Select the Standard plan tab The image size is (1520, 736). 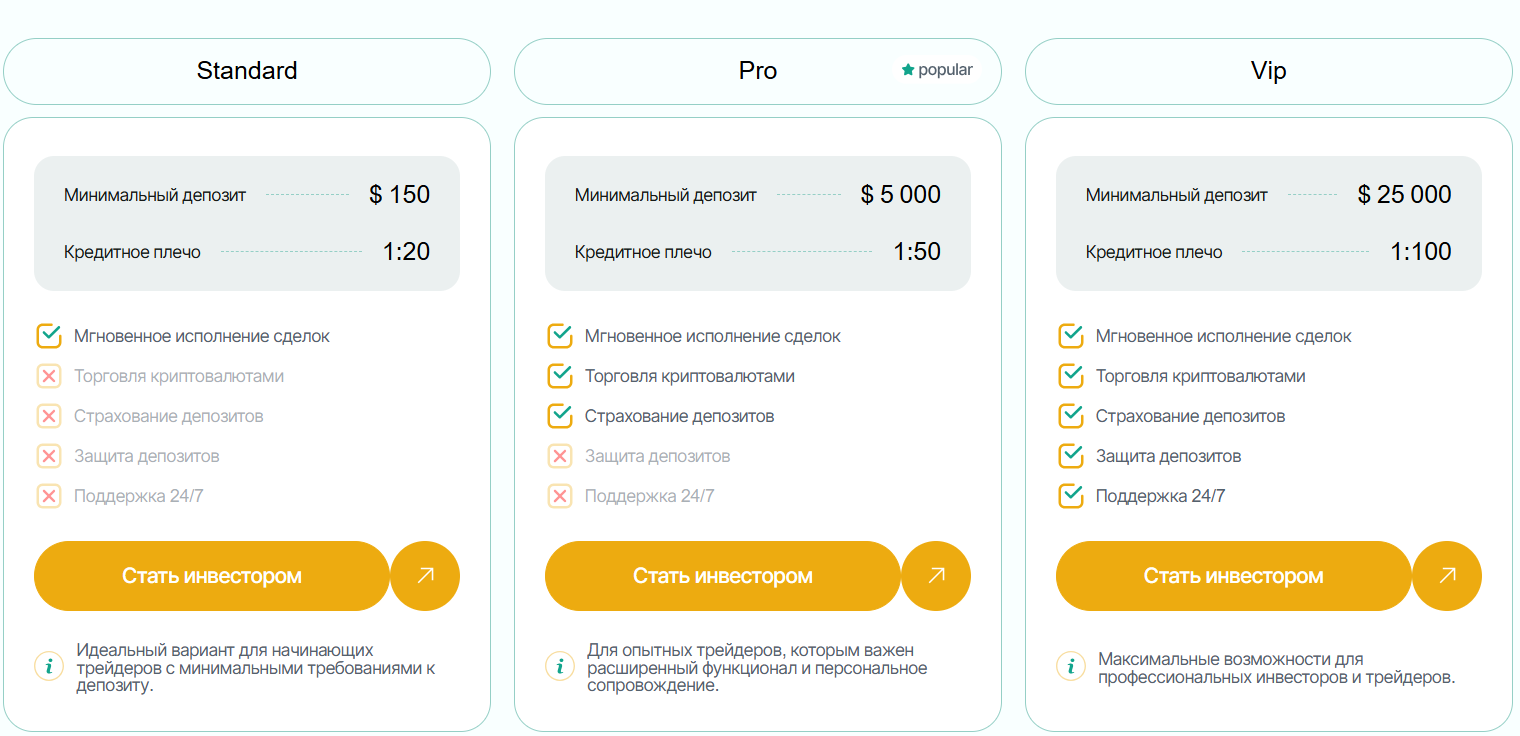[247, 71]
